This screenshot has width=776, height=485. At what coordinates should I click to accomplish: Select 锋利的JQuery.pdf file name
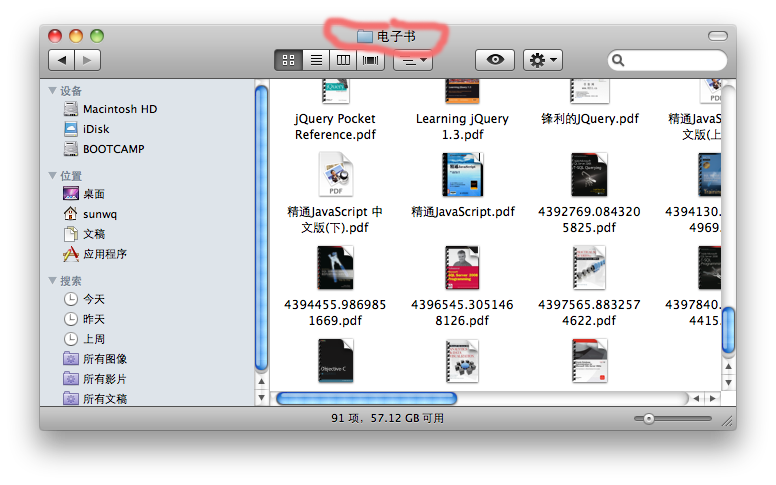pyautogui.click(x=589, y=119)
